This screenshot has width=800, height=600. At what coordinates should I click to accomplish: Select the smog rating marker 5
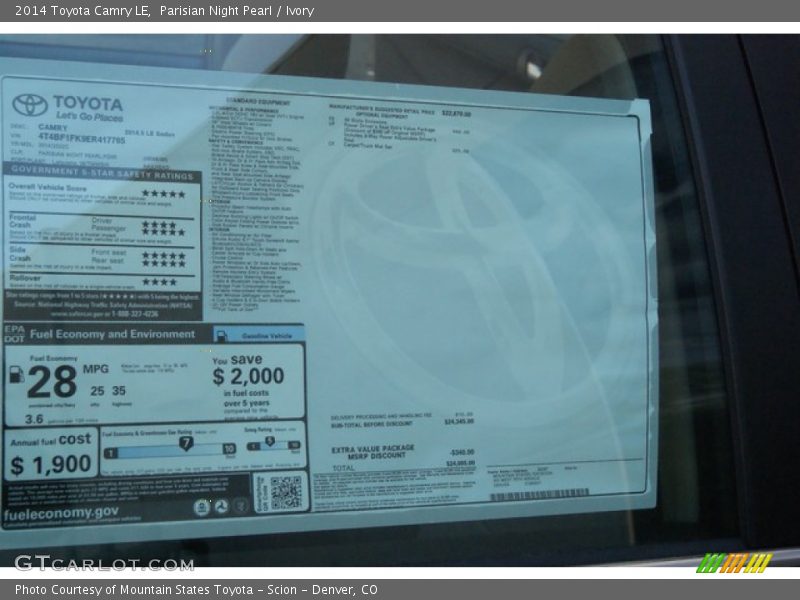coord(270,441)
